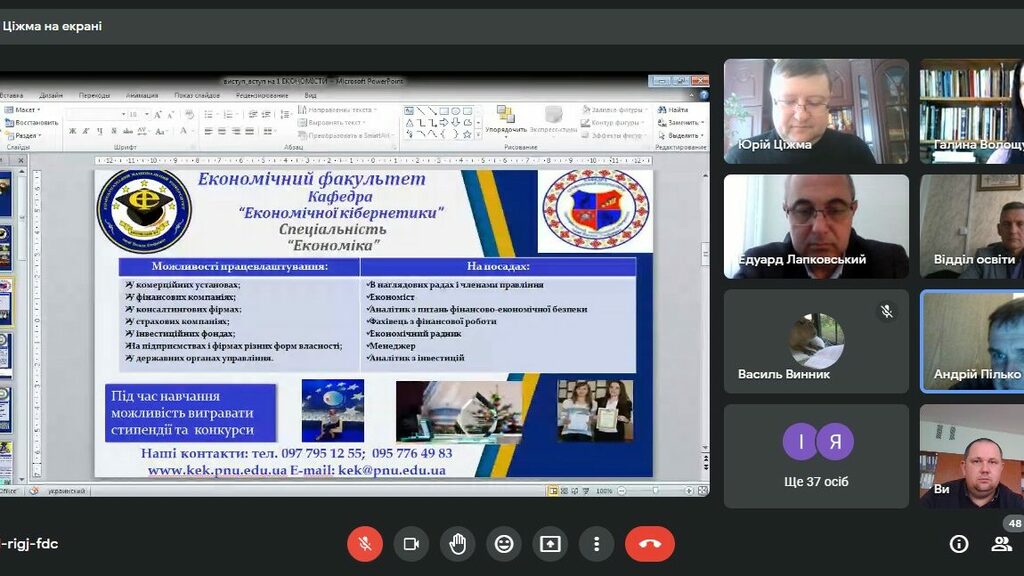Click the Present now screen-share icon
1024x576 pixels.
pos(550,544)
